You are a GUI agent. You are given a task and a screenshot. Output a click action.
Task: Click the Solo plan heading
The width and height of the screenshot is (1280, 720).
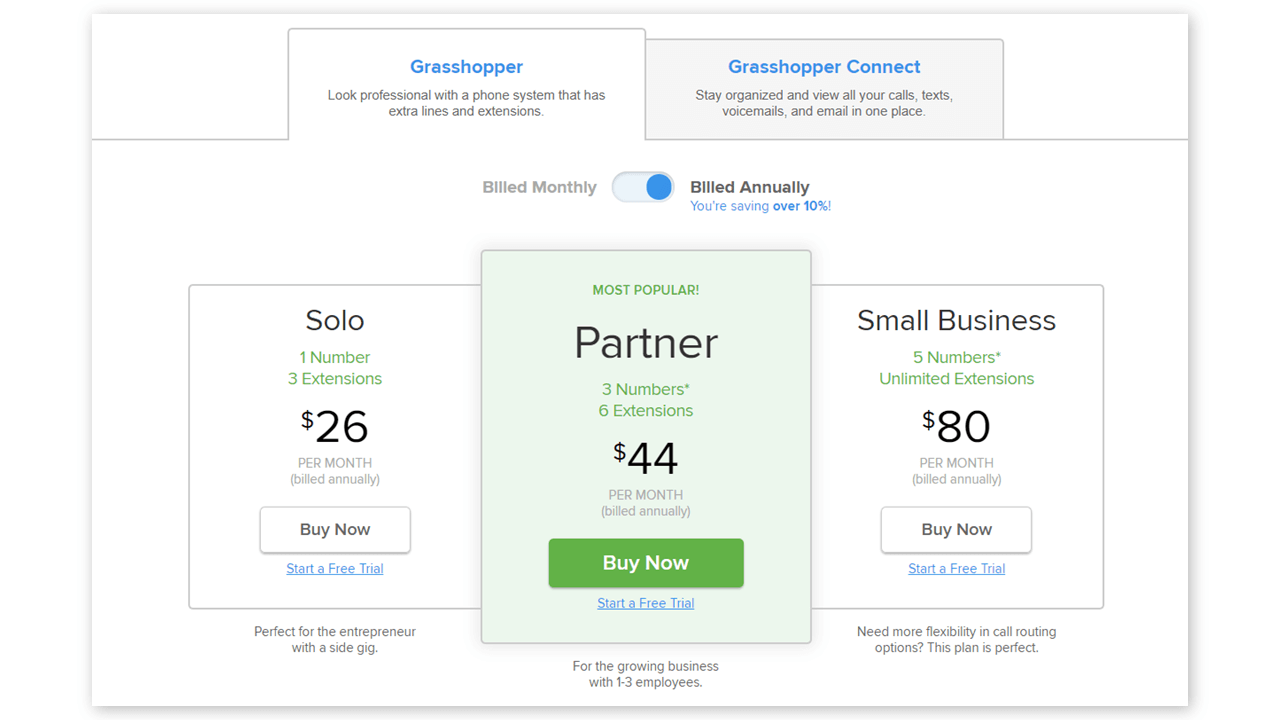tap(335, 320)
